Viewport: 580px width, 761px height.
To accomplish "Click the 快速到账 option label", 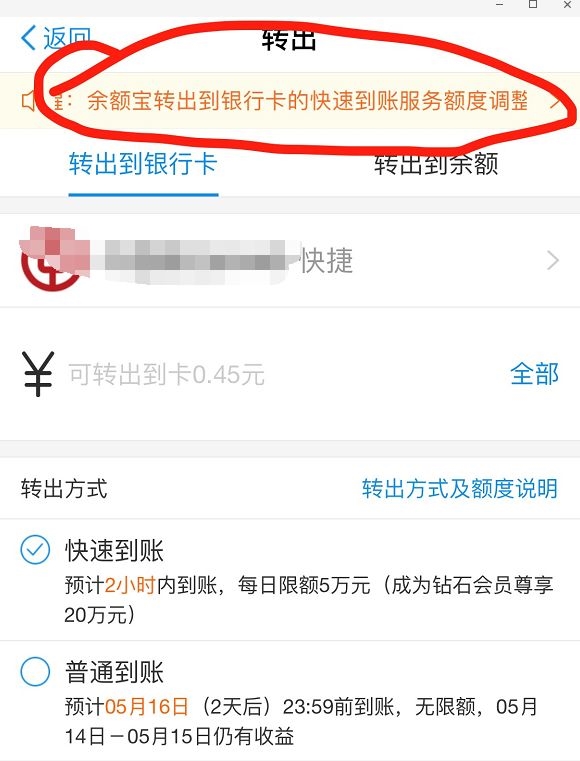I will tap(115, 550).
